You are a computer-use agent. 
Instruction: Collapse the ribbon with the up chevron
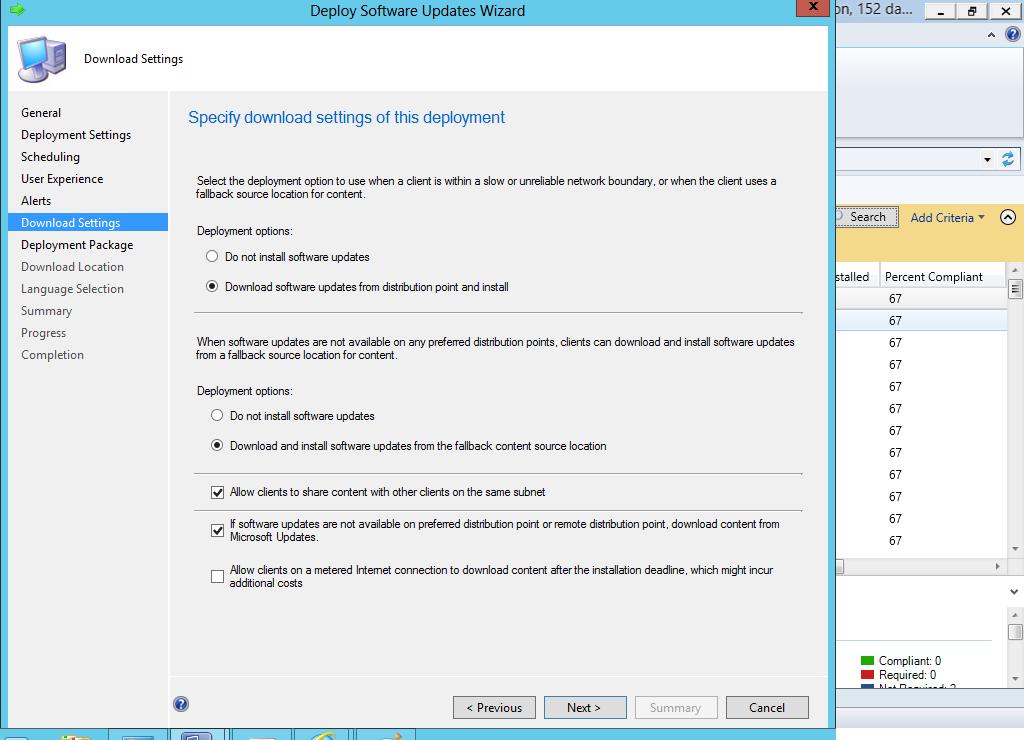tap(991, 35)
